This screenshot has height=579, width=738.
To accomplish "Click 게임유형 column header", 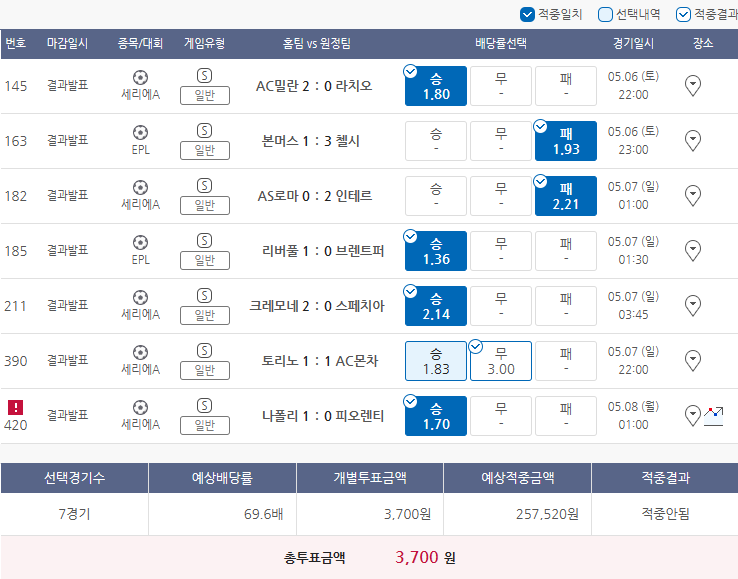I will [x=204, y=44].
